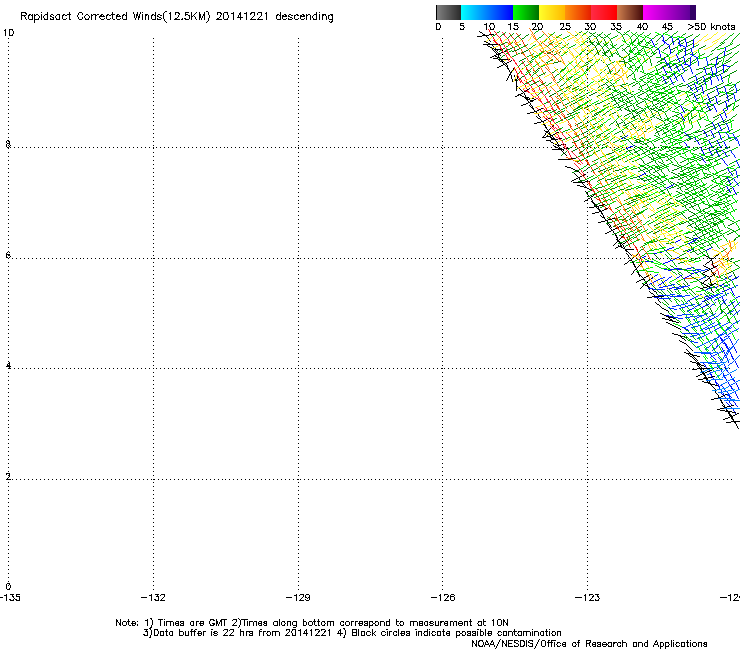Select the latitude axis label "4"

click(x=8, y=366)
